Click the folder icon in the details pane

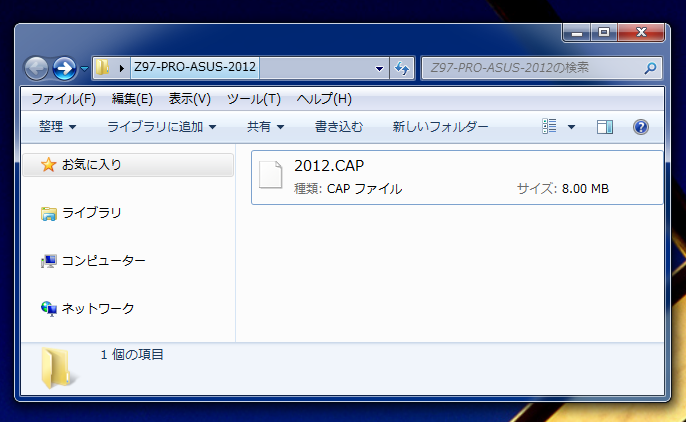[x=58, y=368]
